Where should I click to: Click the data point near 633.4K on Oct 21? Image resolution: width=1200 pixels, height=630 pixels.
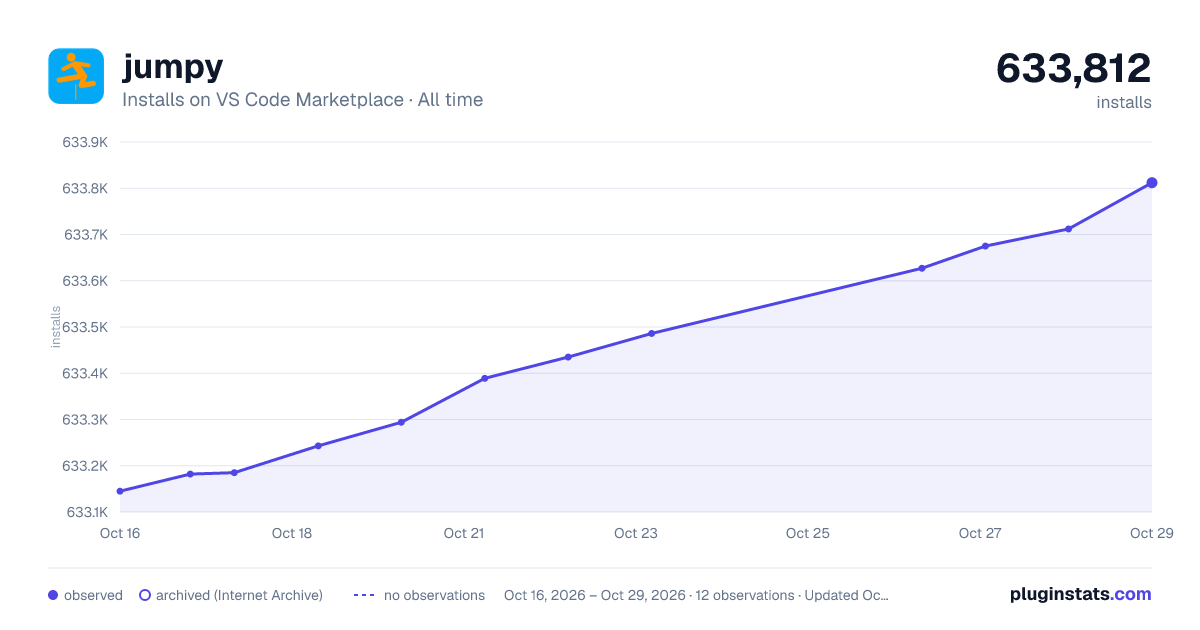(x=484, y=378)
